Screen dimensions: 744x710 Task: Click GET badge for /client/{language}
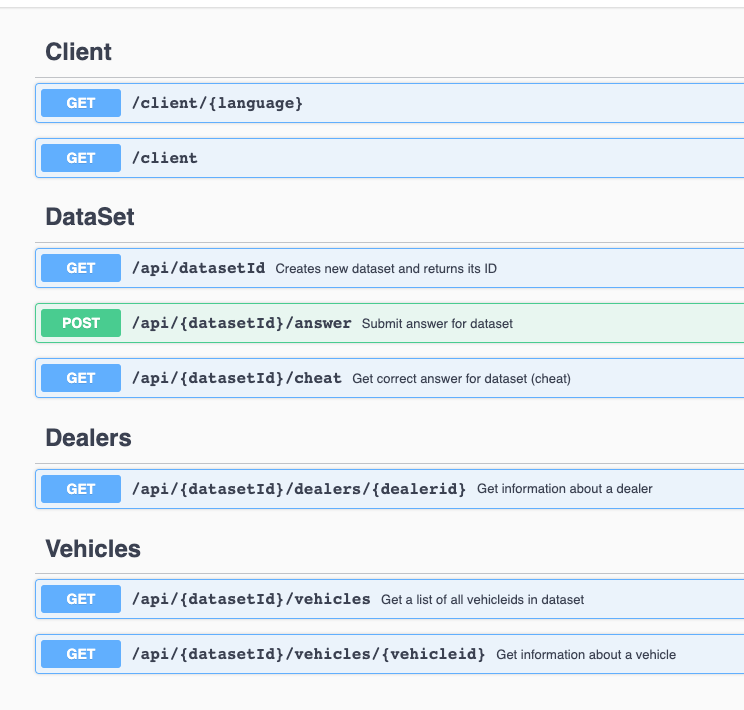tap(81, 103)
